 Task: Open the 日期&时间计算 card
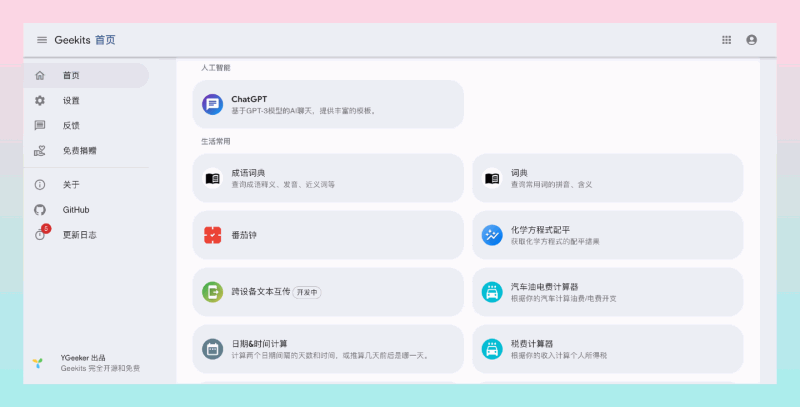coord(328,349)
